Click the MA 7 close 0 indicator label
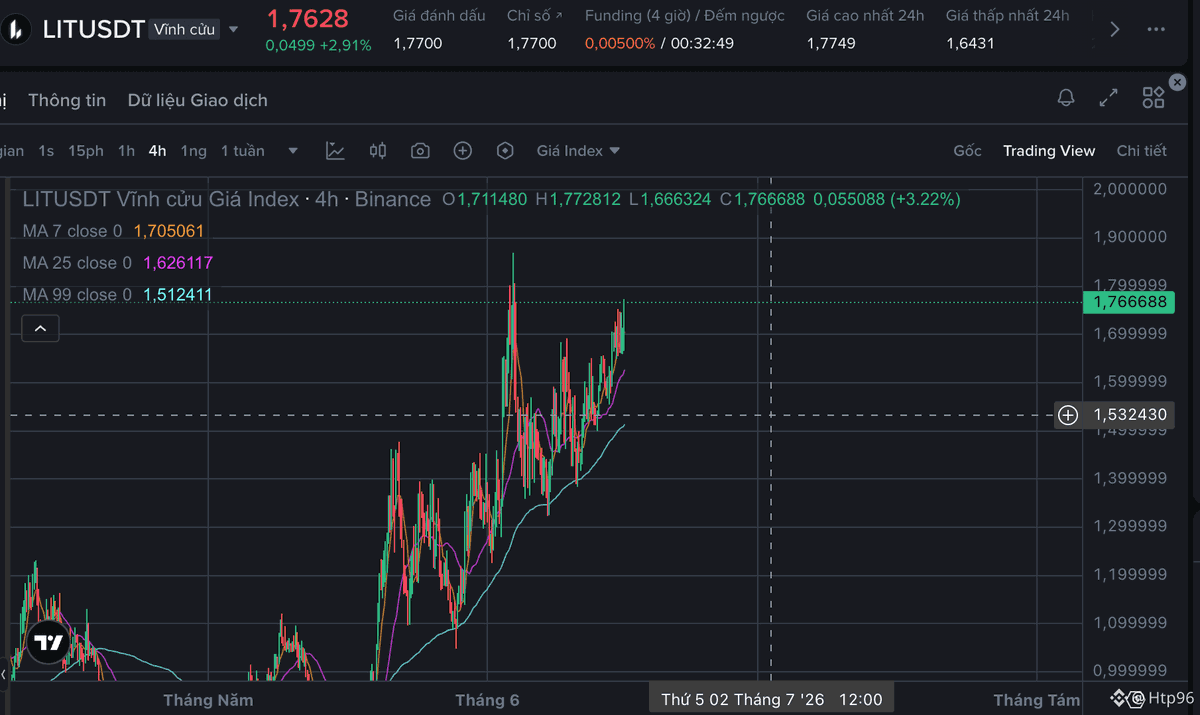Viewport: 1200px width, 715px height. click(x=72, y=231)
